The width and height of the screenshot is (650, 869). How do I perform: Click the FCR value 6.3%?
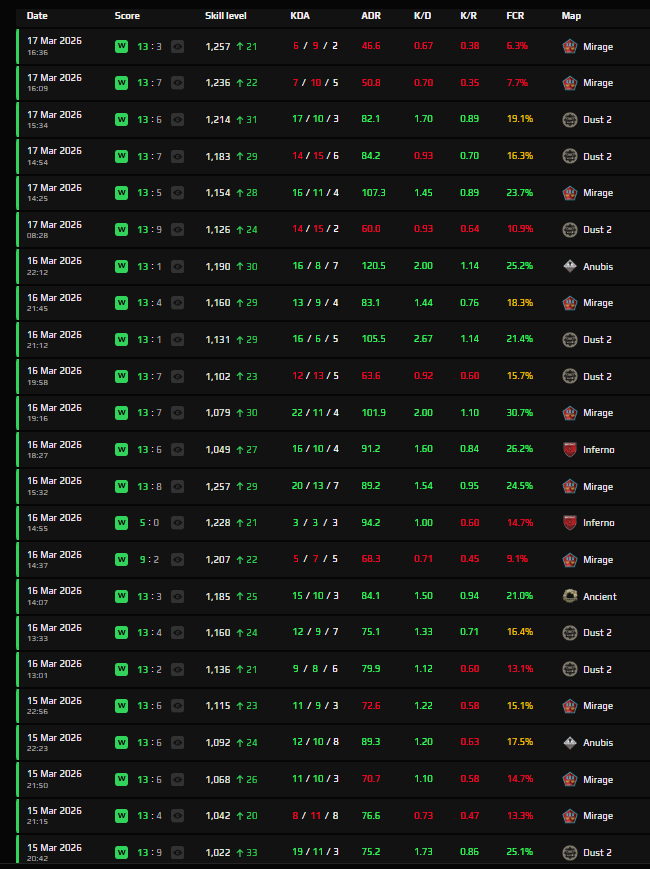coord(517,45)
